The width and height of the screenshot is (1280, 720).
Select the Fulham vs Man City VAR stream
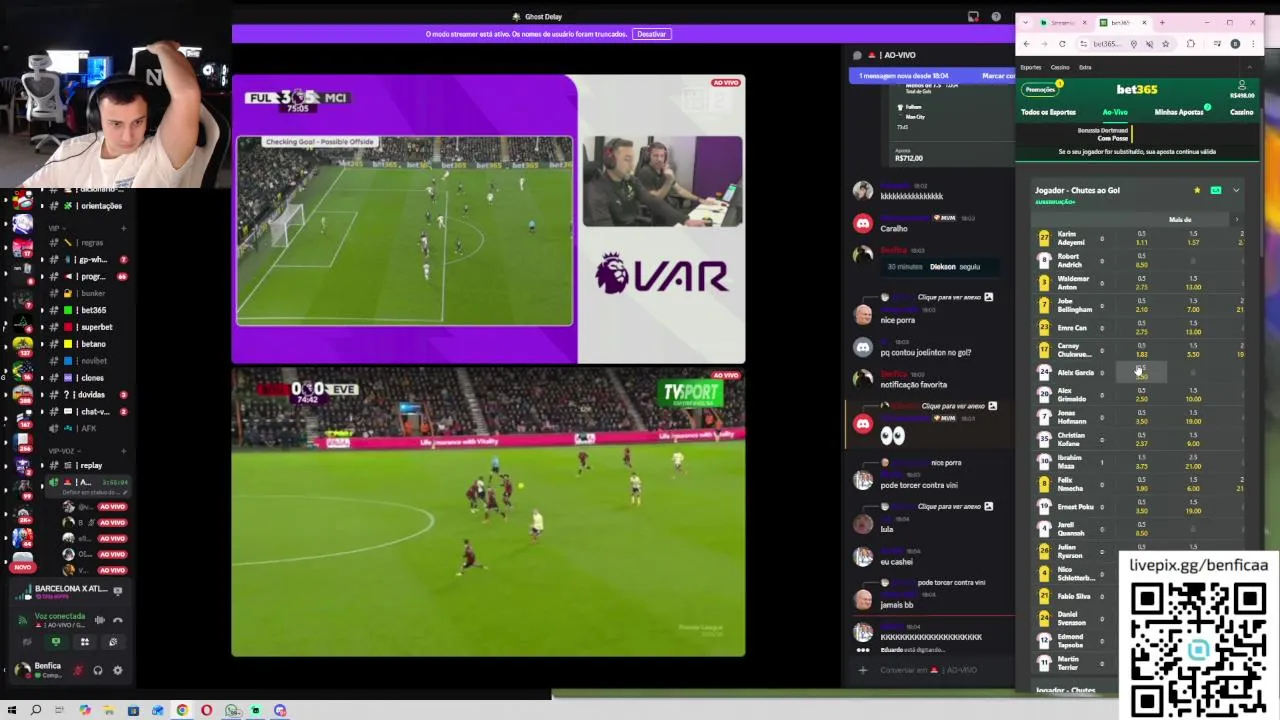click(488, 219)
